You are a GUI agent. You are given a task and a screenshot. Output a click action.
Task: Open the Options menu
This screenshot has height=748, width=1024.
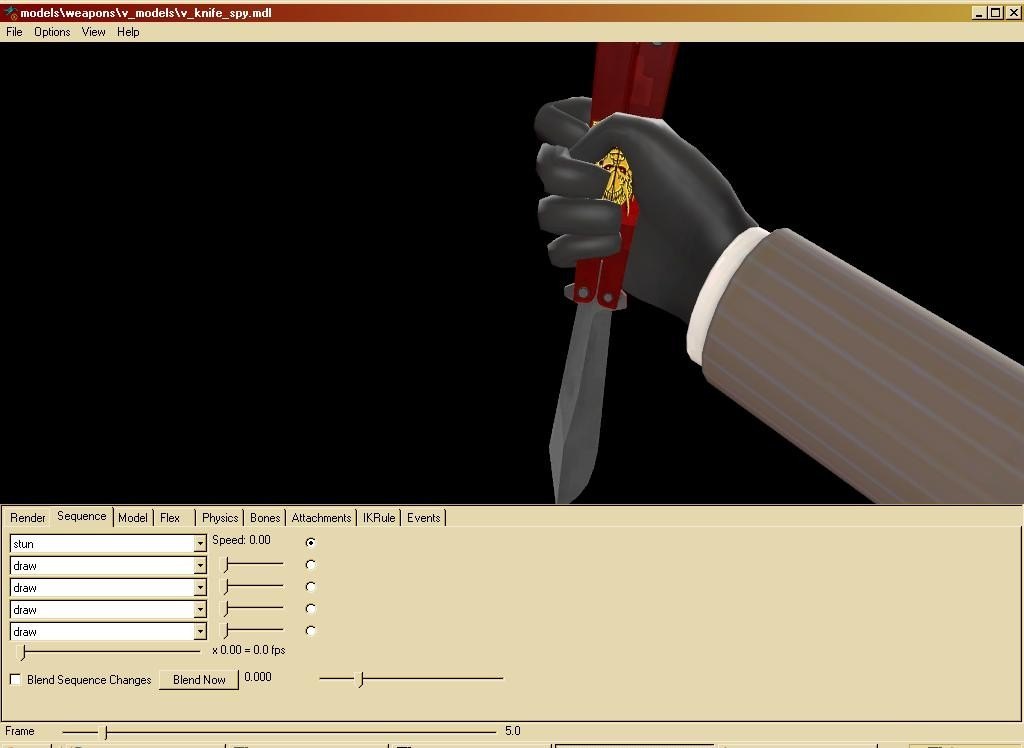[52, 32]
